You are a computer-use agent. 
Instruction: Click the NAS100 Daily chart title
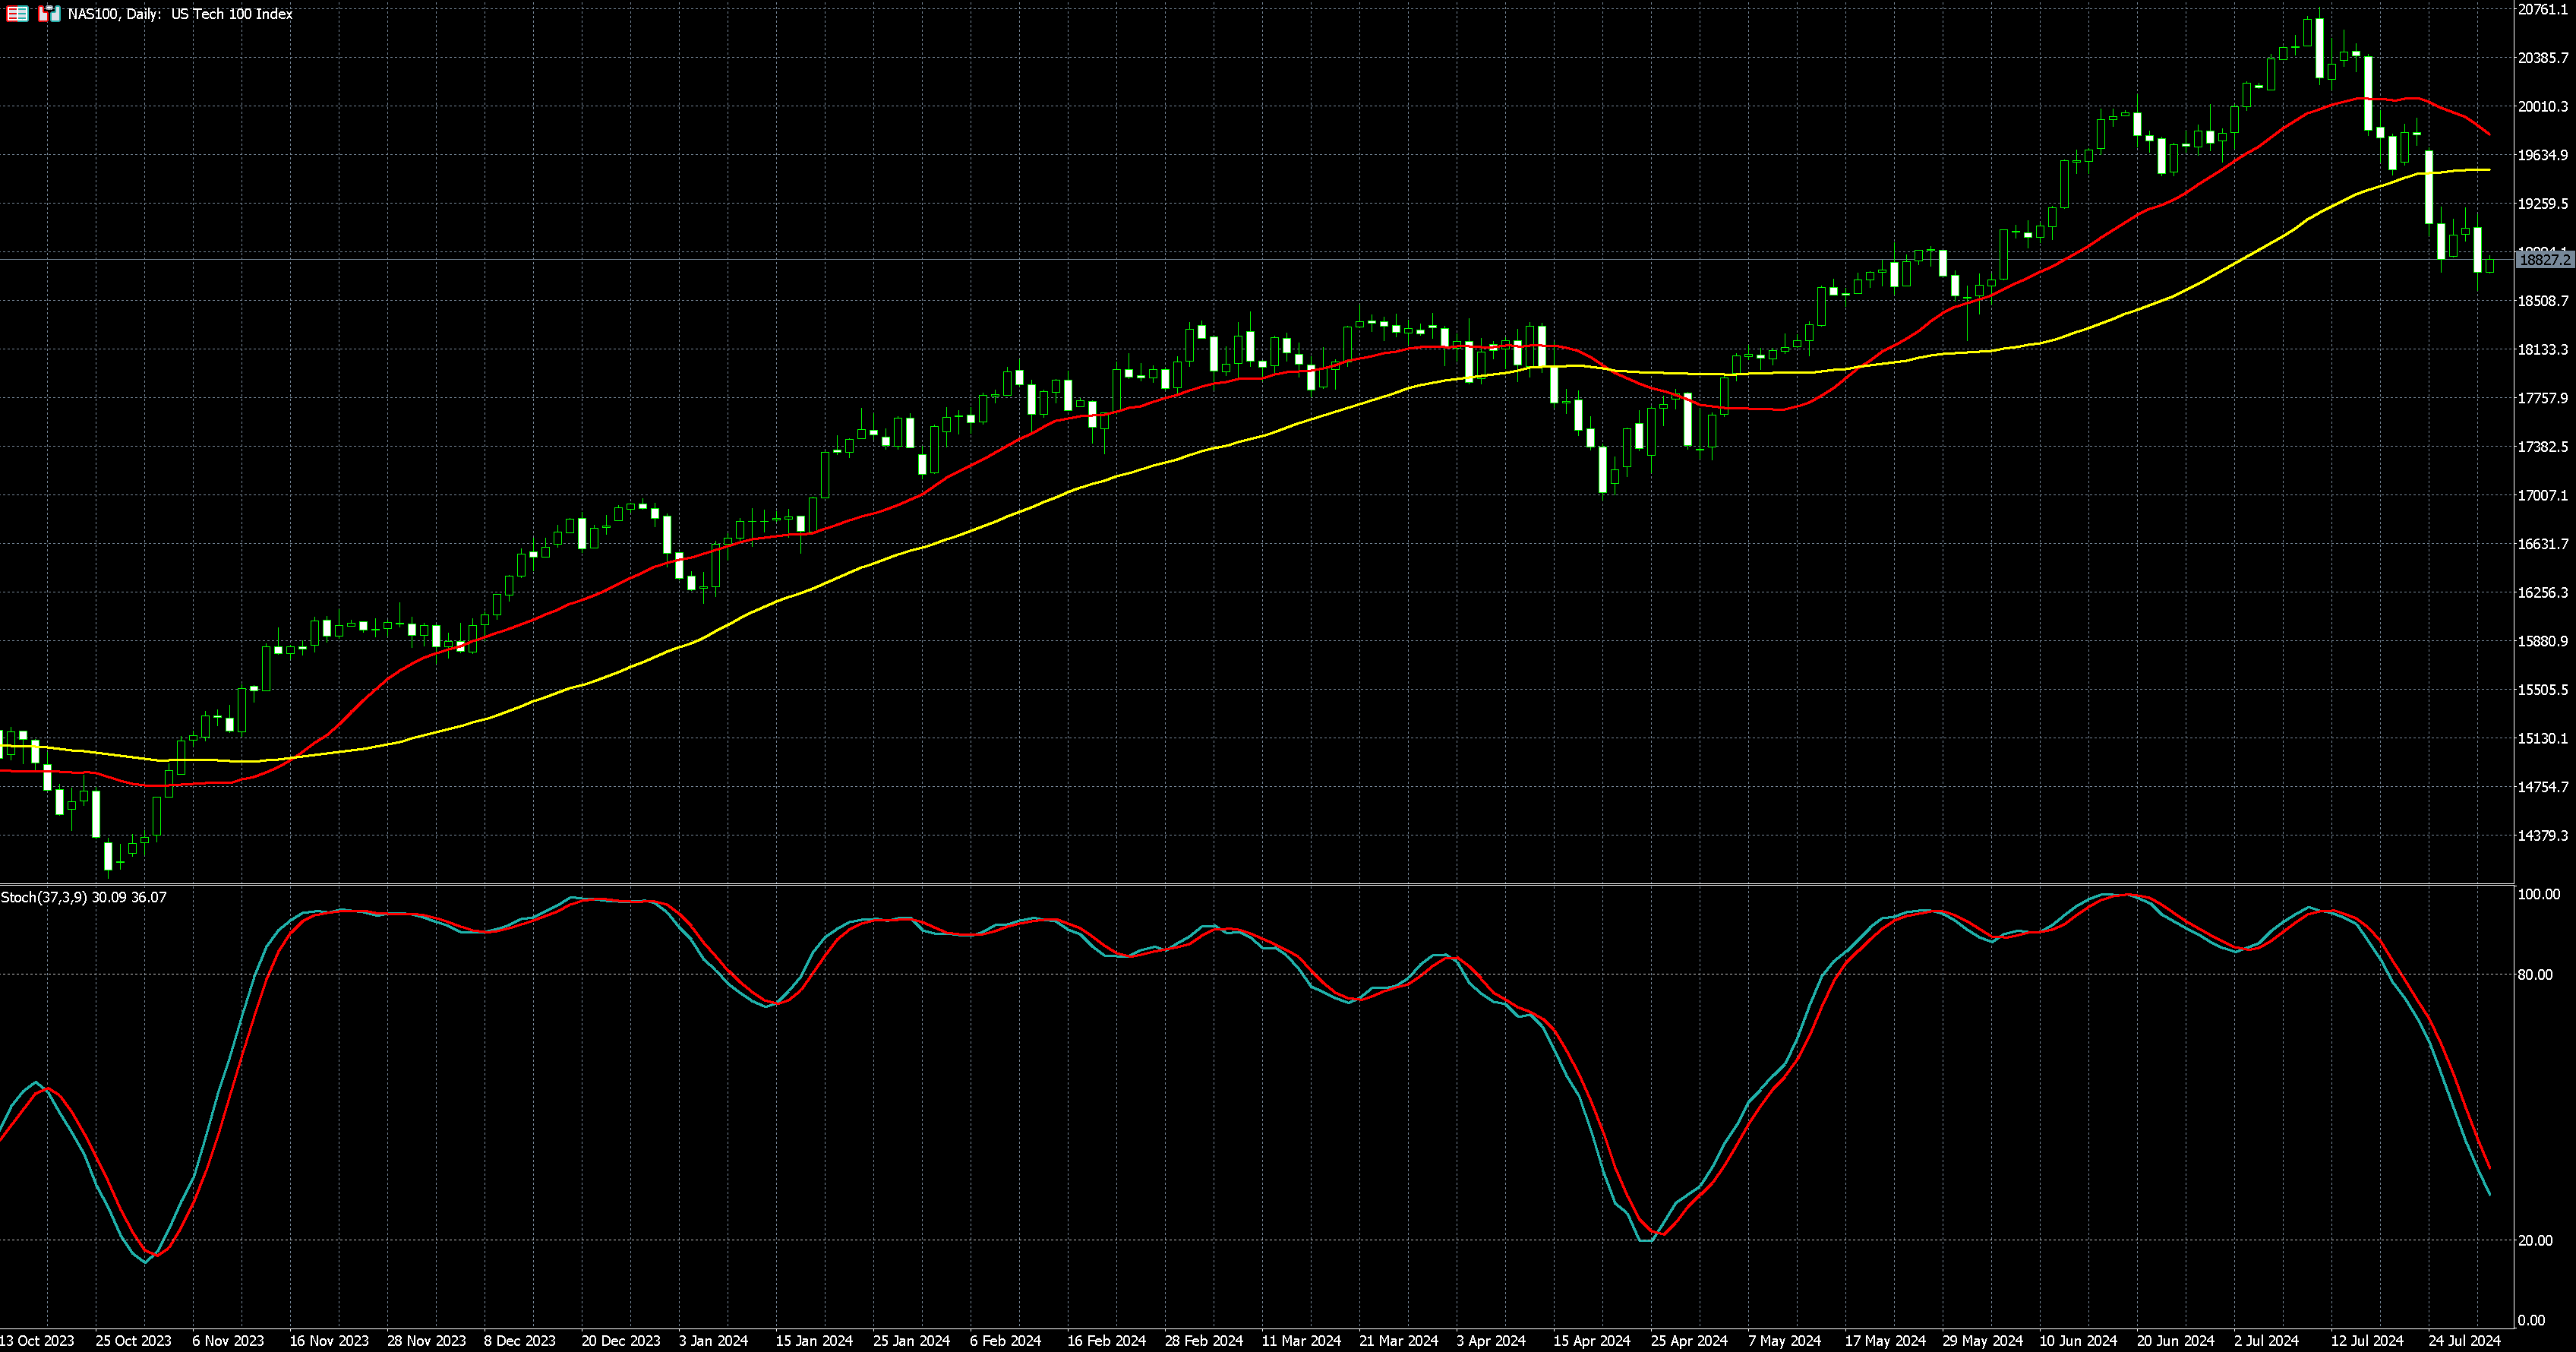point(180,14)
